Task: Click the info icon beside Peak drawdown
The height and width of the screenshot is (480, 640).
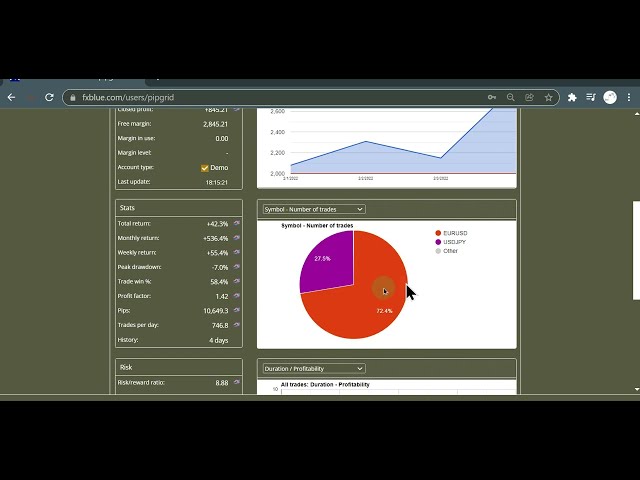Action: pos(237,267)
